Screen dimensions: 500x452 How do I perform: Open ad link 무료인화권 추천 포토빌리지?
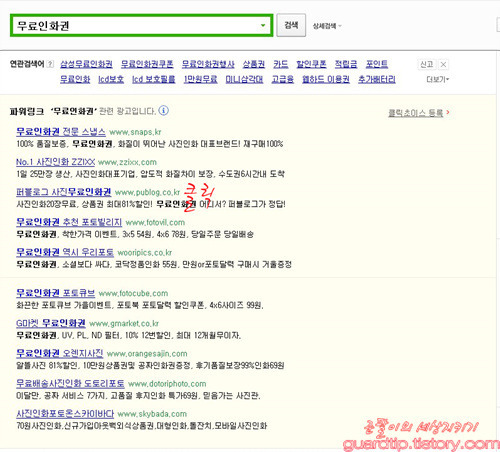(x=69, y=222)
